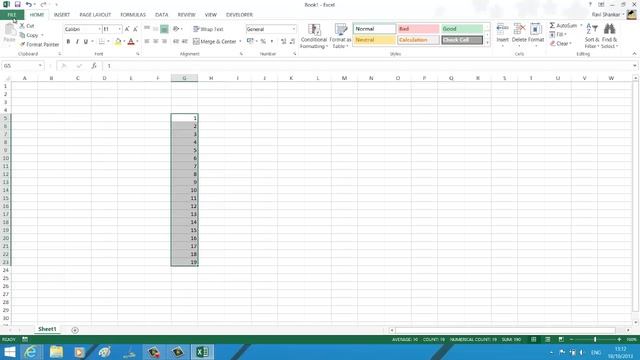The height and width of the screenshot is (360, 640).
Task: Click the zoom slider handle
Action: coord(595,340)
